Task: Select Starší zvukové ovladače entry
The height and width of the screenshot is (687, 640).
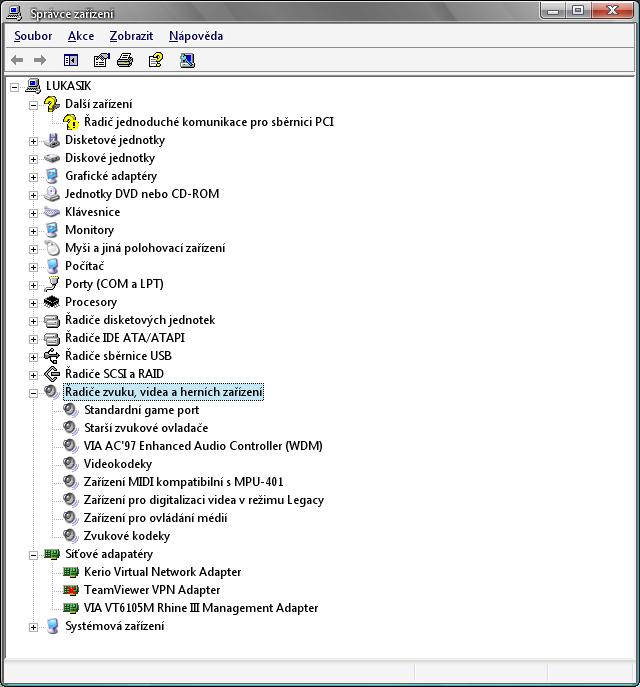Action: [146, 428]
